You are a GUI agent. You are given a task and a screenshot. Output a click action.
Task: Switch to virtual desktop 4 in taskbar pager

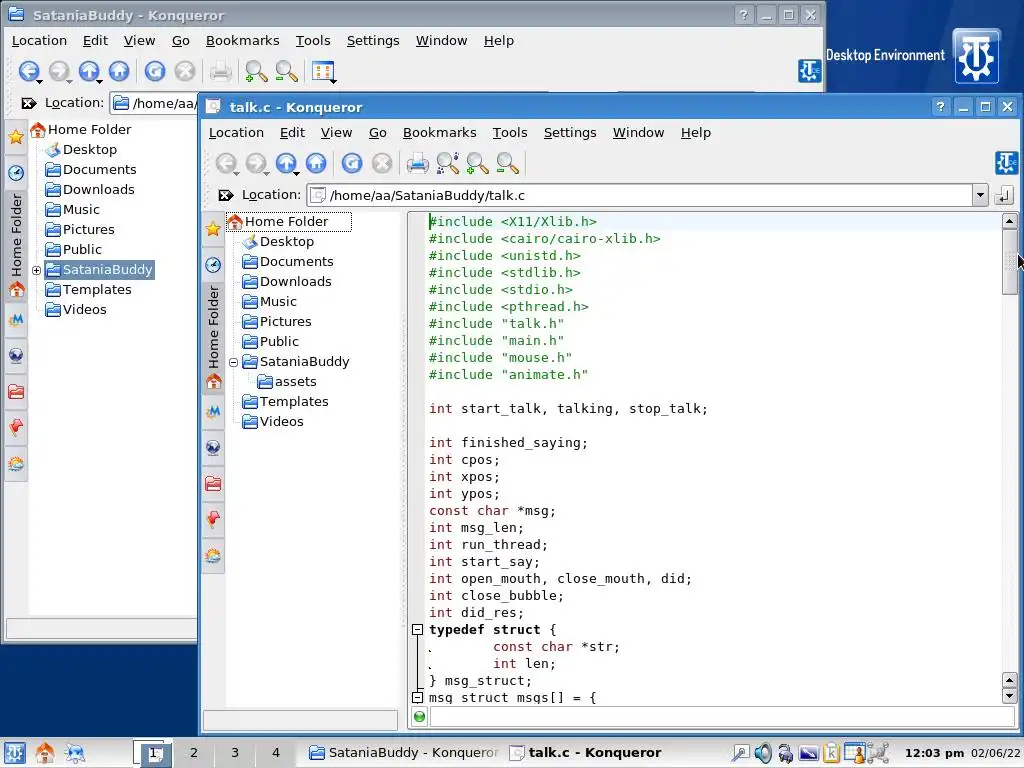coord(276,753)
